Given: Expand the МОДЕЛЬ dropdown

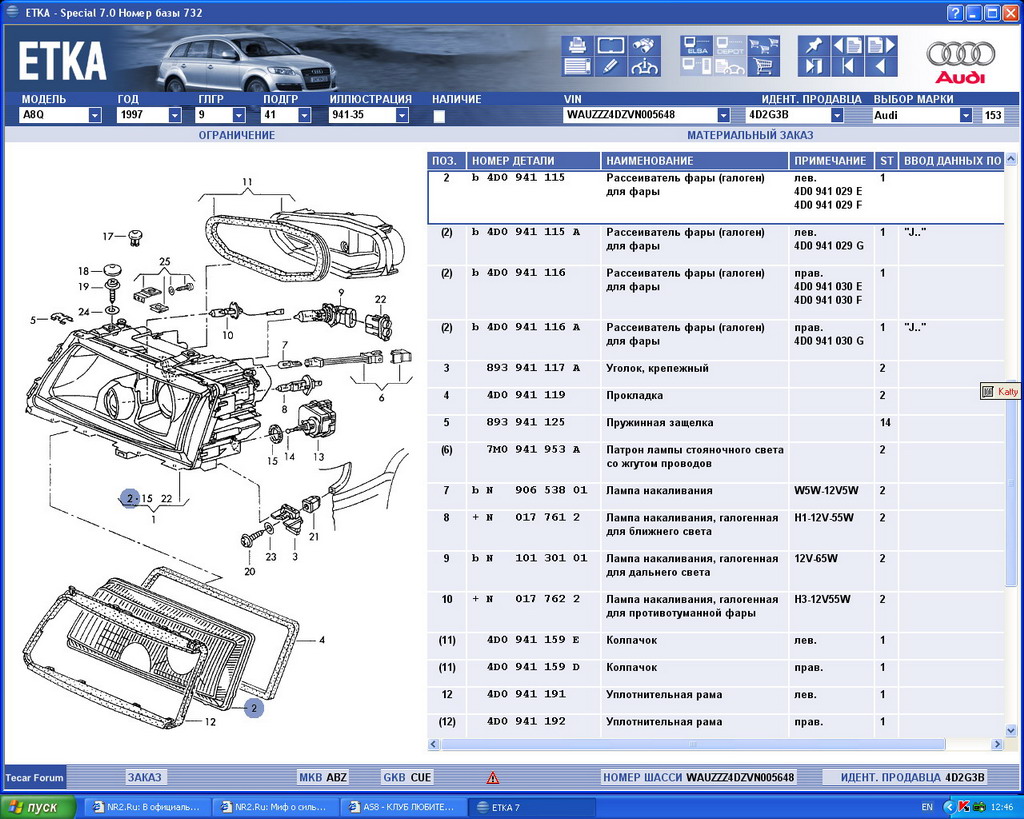Looking at the screenshot, I should tap(95, 116).
